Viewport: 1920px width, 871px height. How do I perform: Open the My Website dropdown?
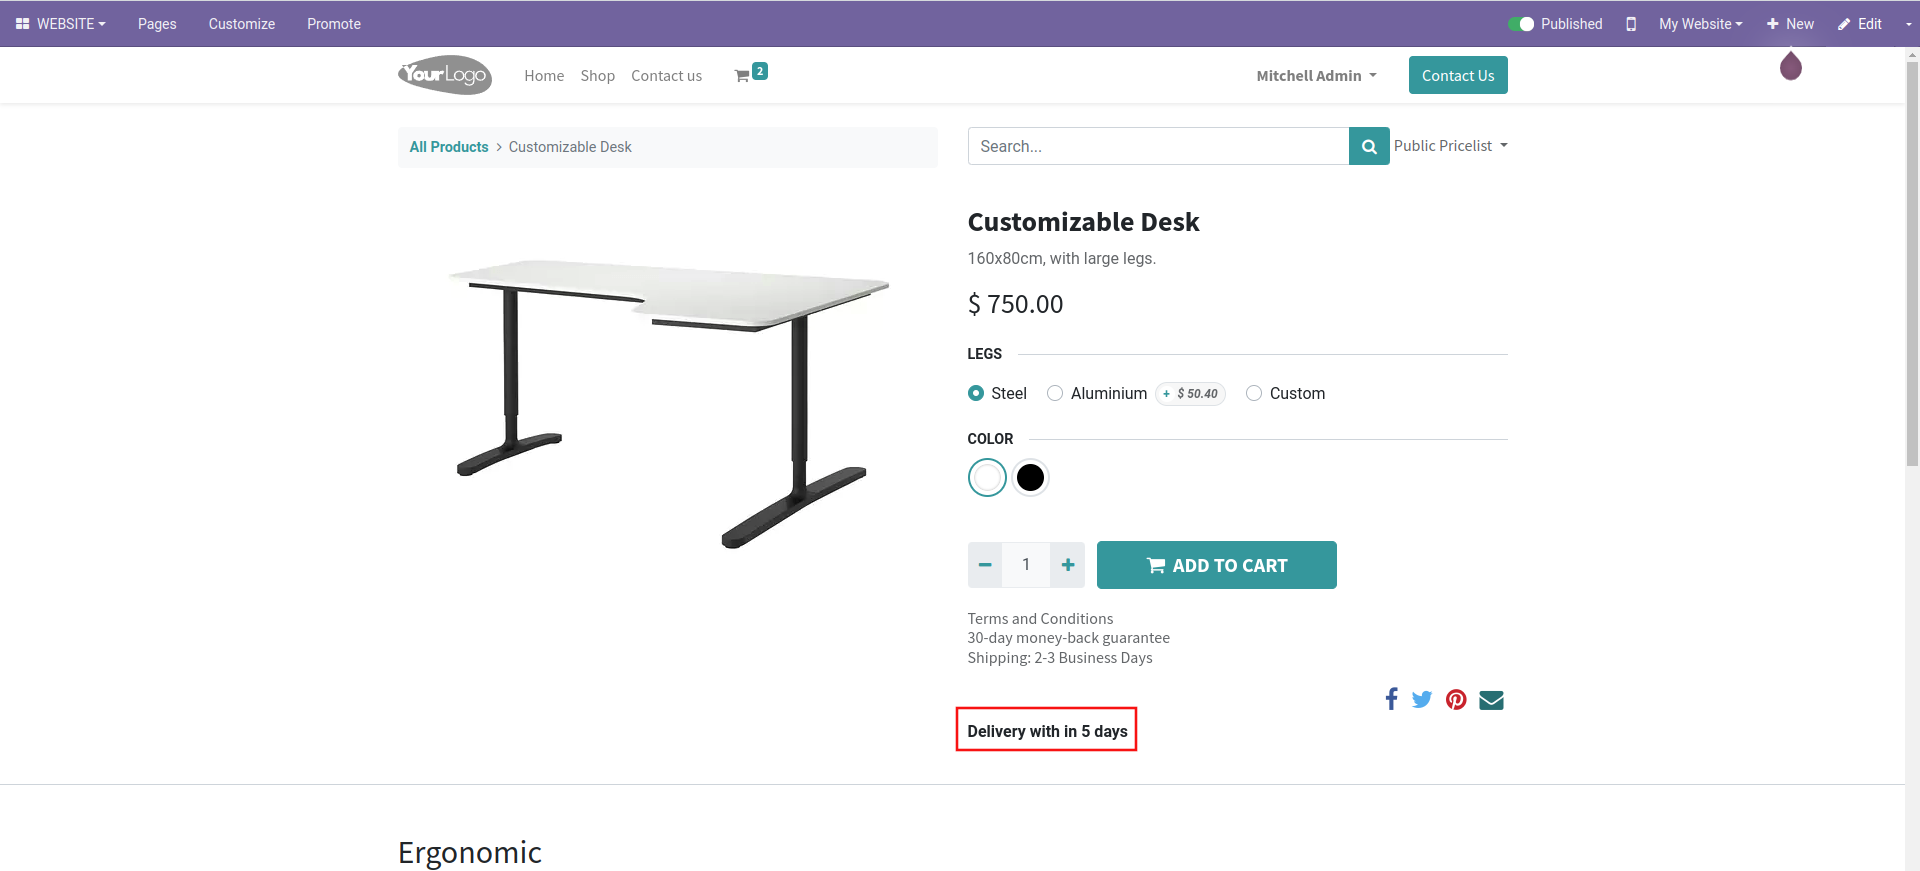coord(1700,24)
